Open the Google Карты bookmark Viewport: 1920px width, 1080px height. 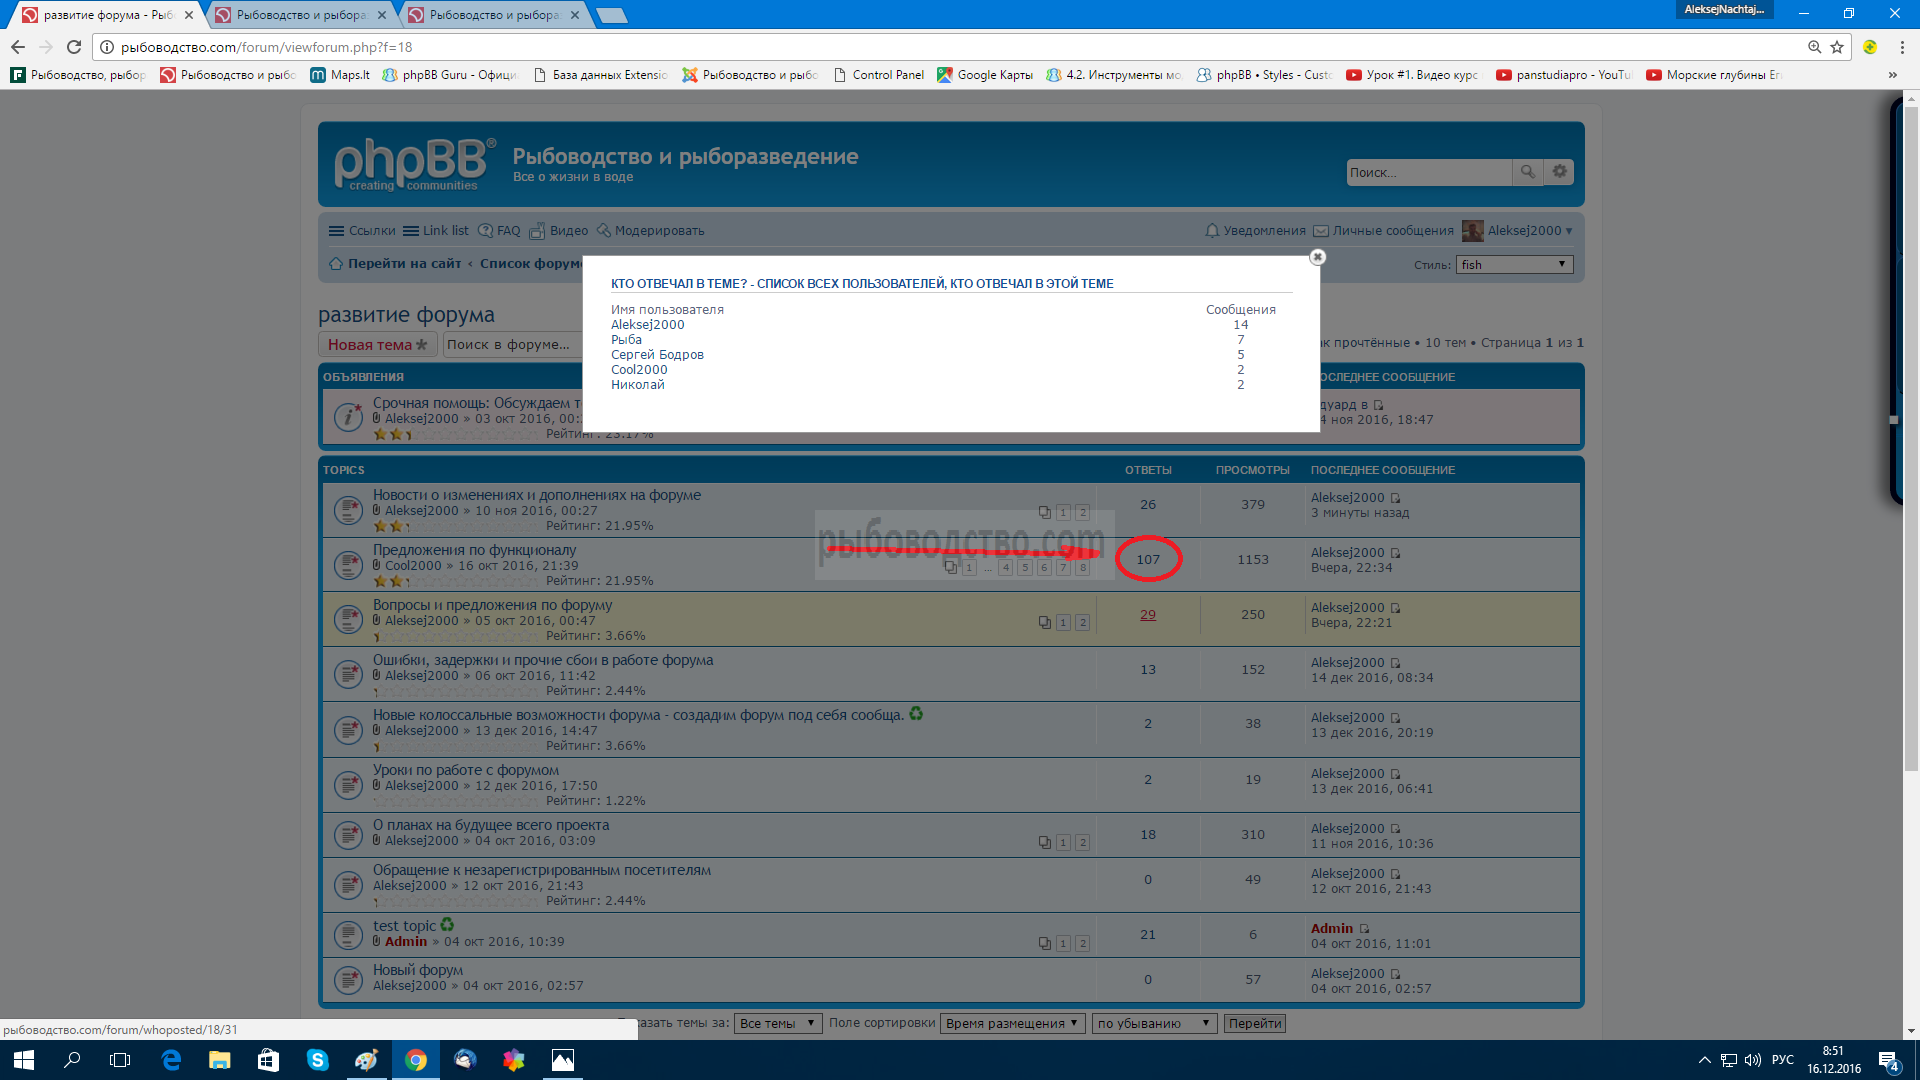(985, 75)
